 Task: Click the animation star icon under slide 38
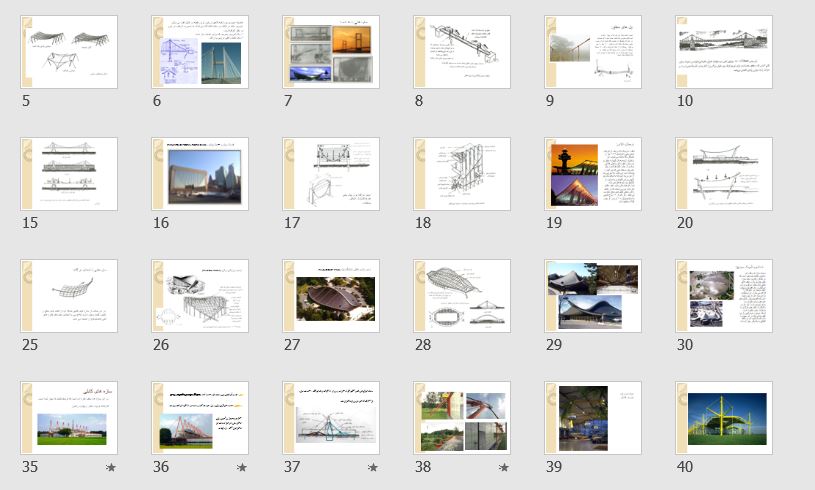point(504,467)
